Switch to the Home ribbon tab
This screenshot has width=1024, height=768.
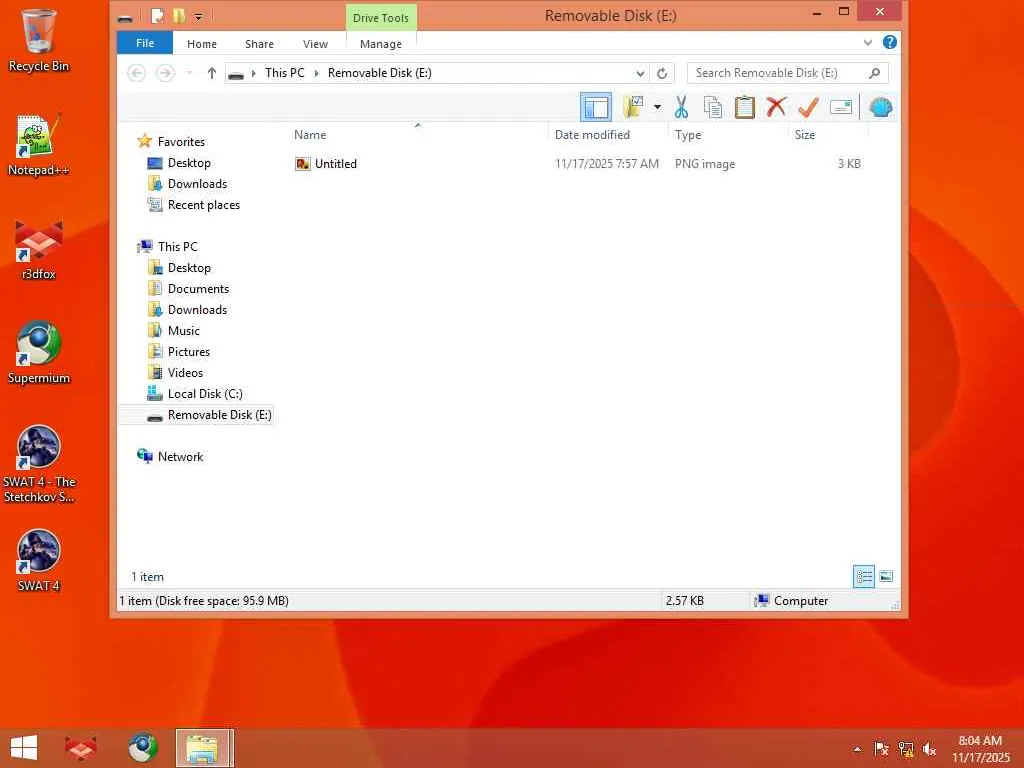coord(202,44)
